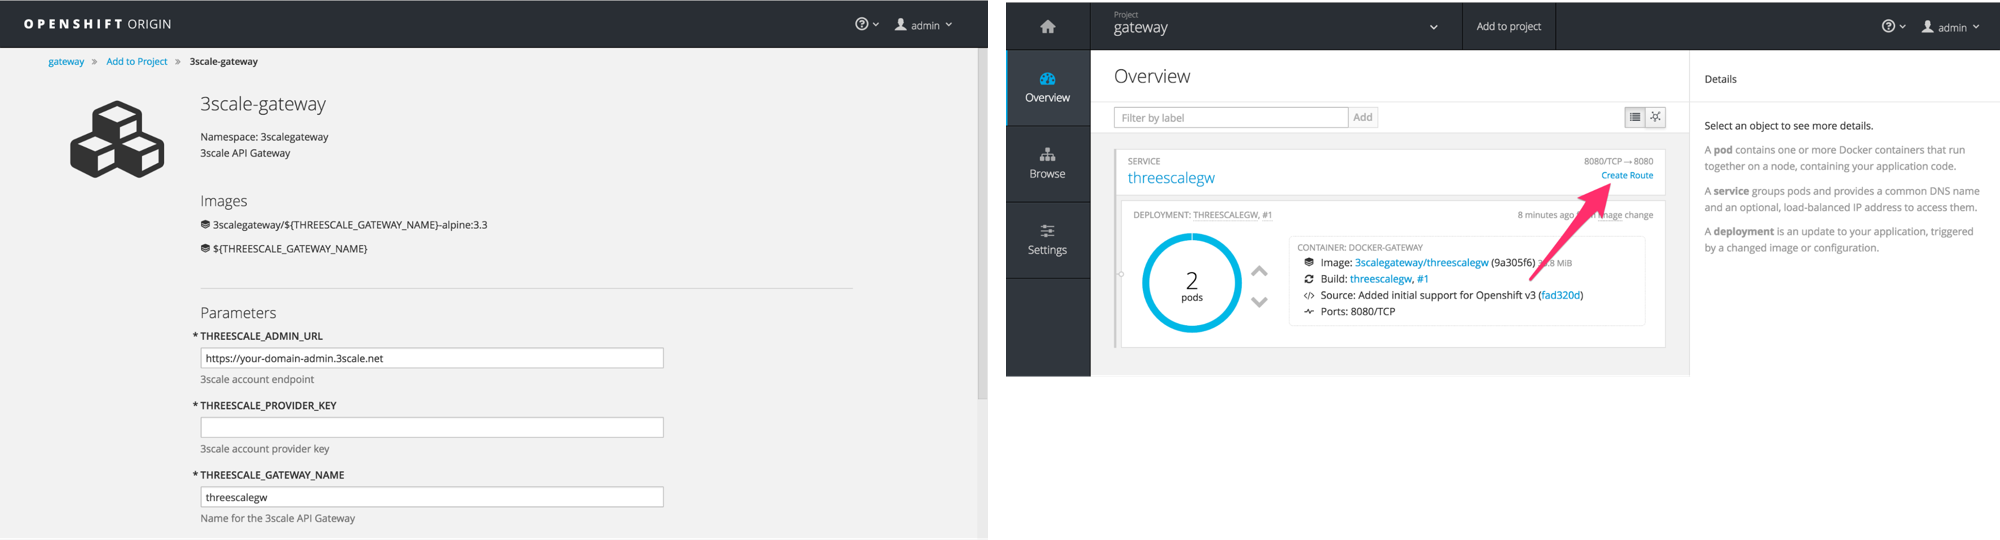
Task: Open the threescalegw service link
Action: point(1171,178)
